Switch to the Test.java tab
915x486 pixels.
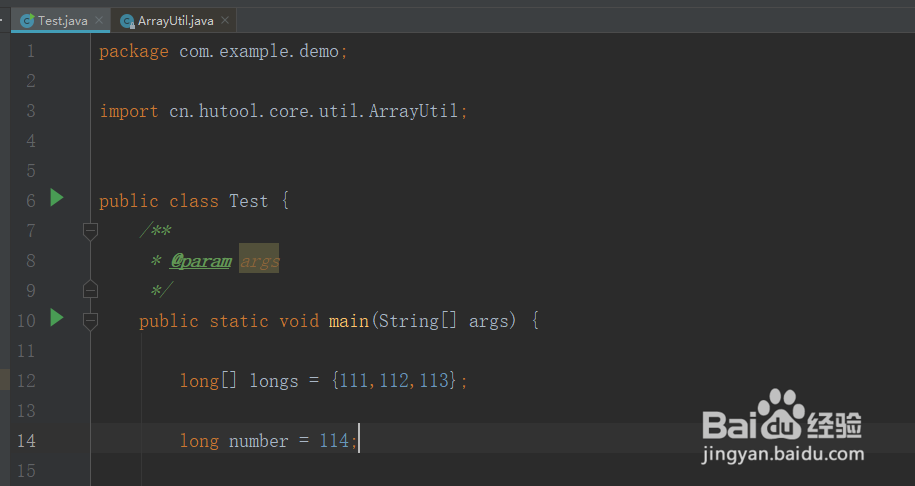point(62,20)
